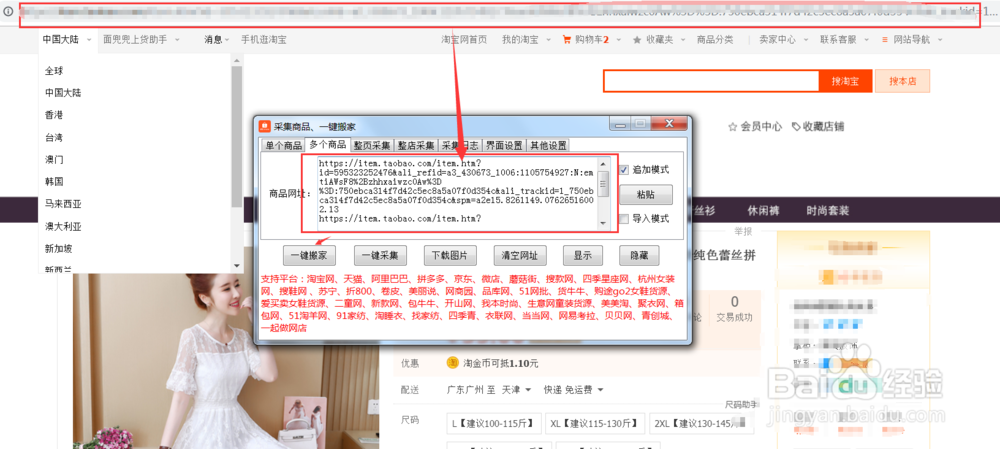Select 新加坡 in the region list

[x=59, y=249]
